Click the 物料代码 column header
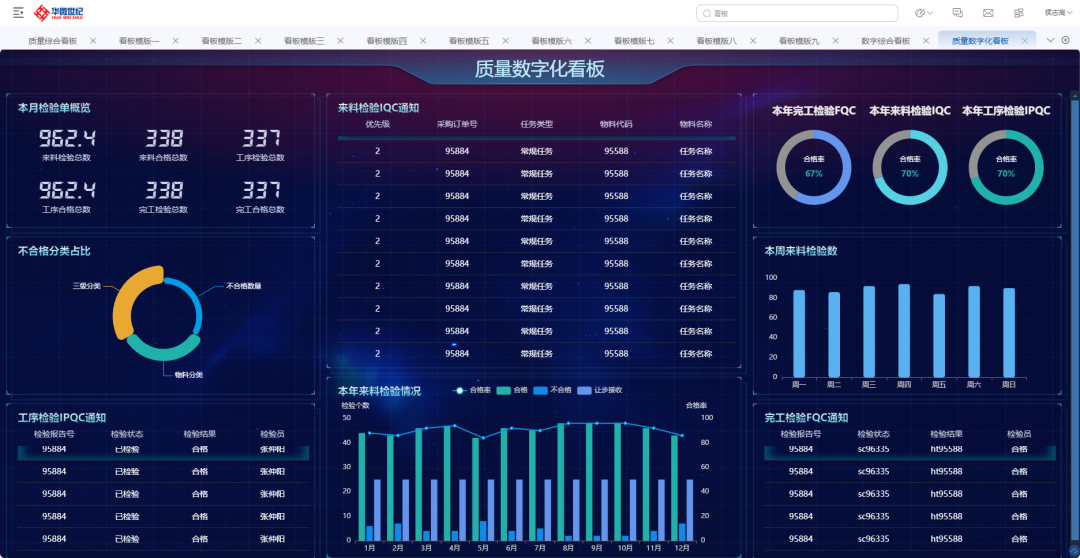 (x=616, y=125)
